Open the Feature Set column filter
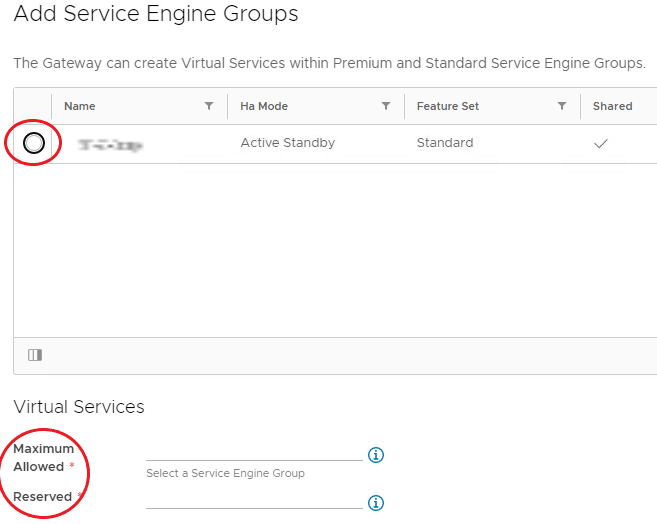The image size is (657, 524). (562, 106)
